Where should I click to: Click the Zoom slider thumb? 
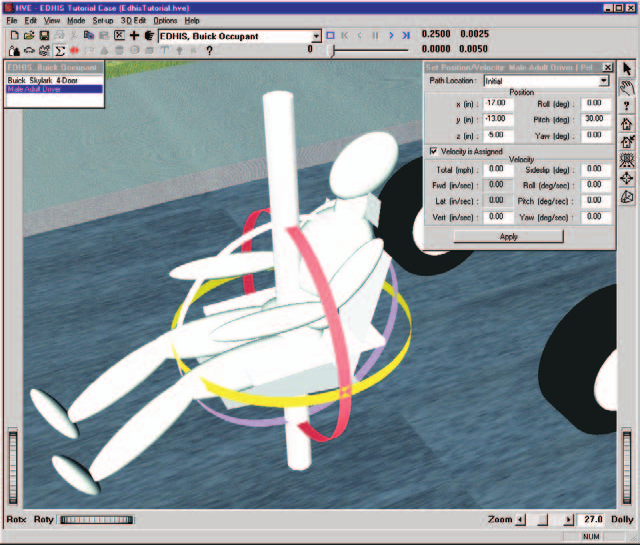[x=542, y=520]
